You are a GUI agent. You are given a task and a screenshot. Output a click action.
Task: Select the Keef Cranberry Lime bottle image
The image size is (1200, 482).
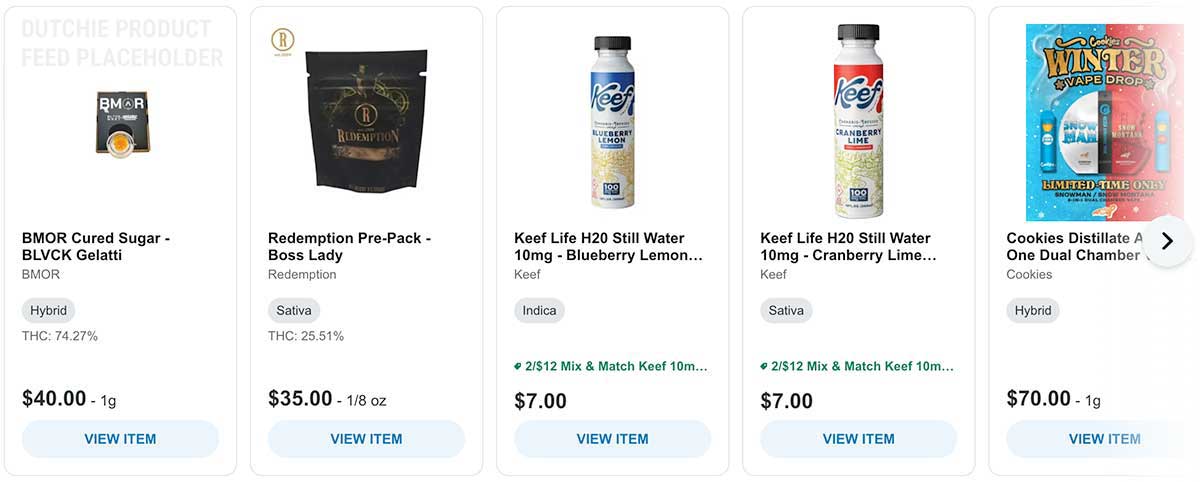[x=858, y=122]
